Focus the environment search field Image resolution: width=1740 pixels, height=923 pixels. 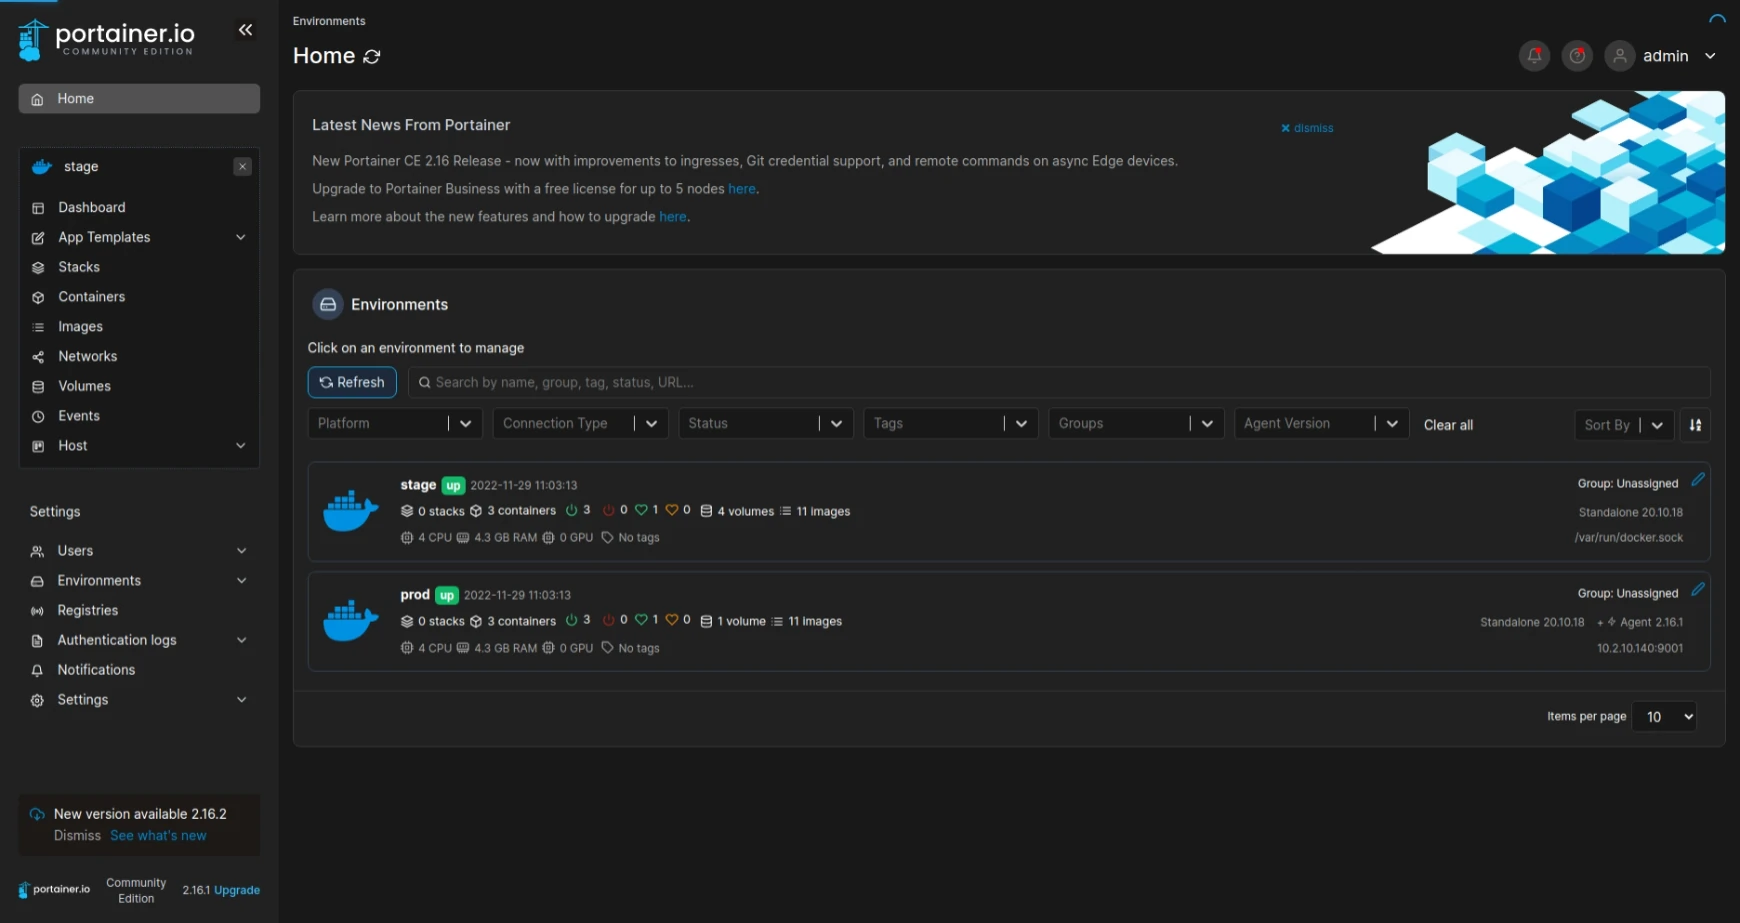coord(1060,383)
